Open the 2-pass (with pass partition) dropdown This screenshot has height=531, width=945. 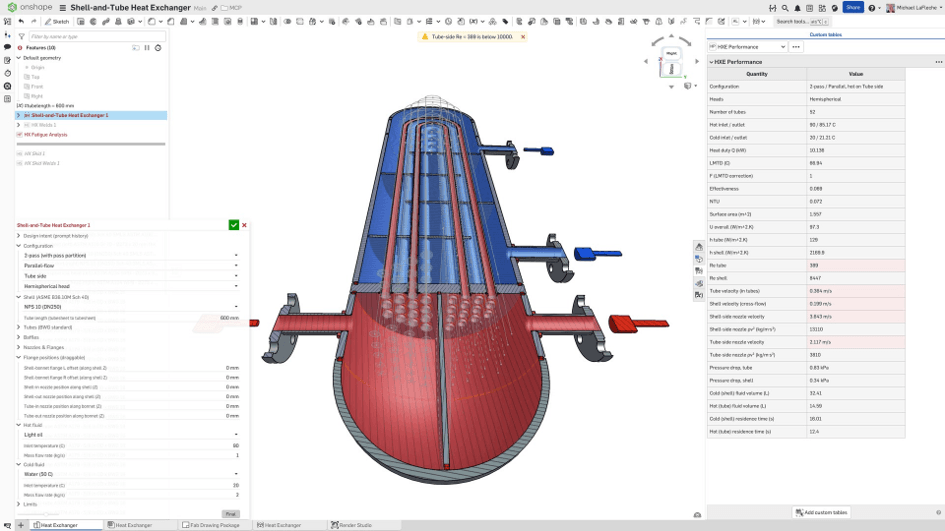[131, 256]
